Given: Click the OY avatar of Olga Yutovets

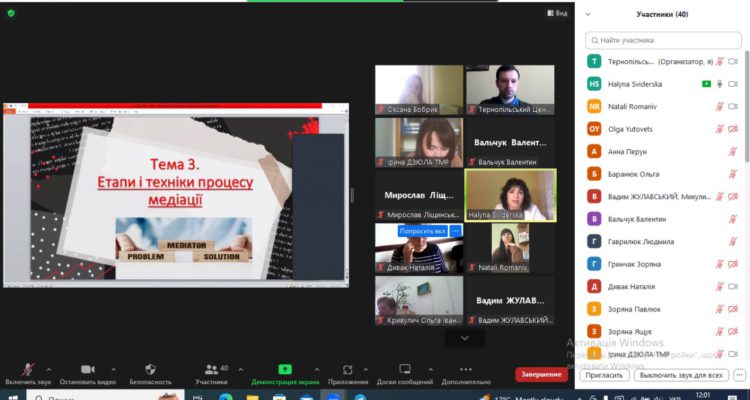Looking at the screenshot, I should [x=594, y=129].
